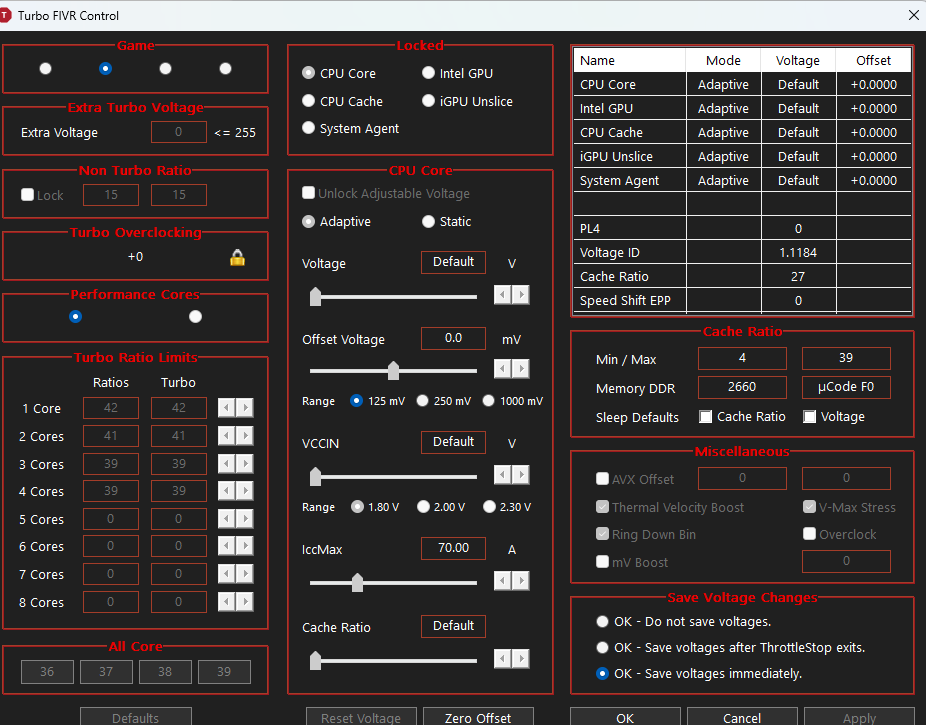Click left arrow next to VCCIN slider
The width and height of the screenshot is (926, 725).
pyautogui.click(x=503, y=475)
